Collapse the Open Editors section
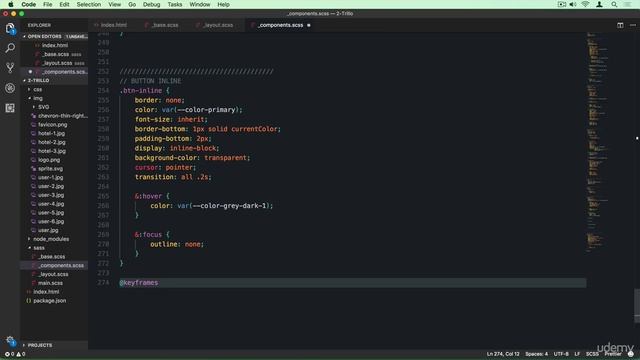Screen dimensions: 640x360 [x=55, y=36]
